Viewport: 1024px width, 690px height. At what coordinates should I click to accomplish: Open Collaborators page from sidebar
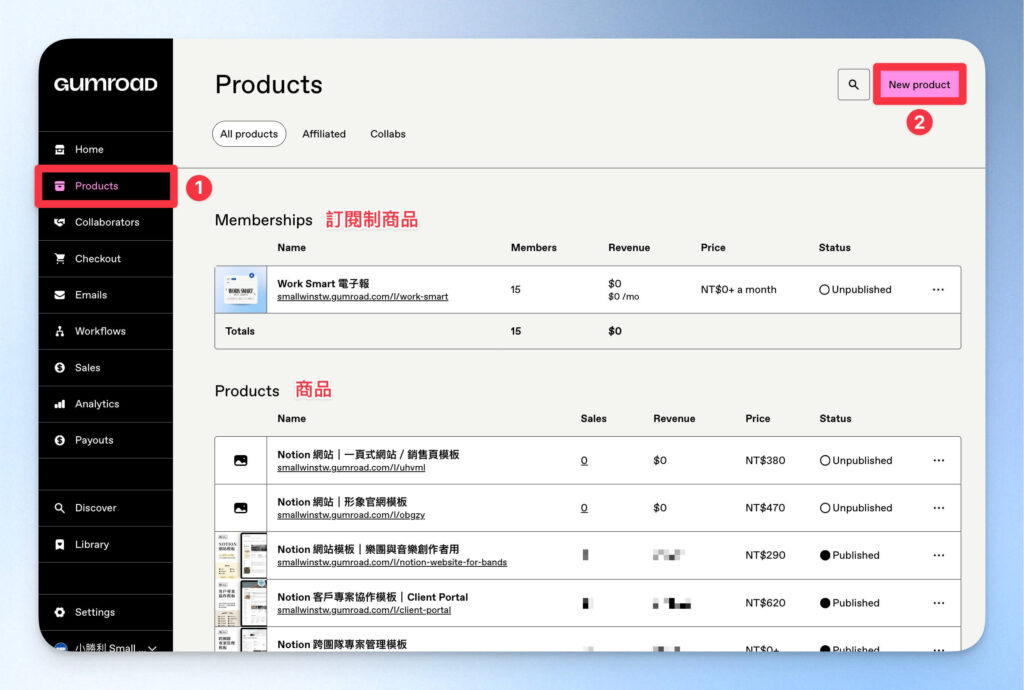tap(106, 222)
